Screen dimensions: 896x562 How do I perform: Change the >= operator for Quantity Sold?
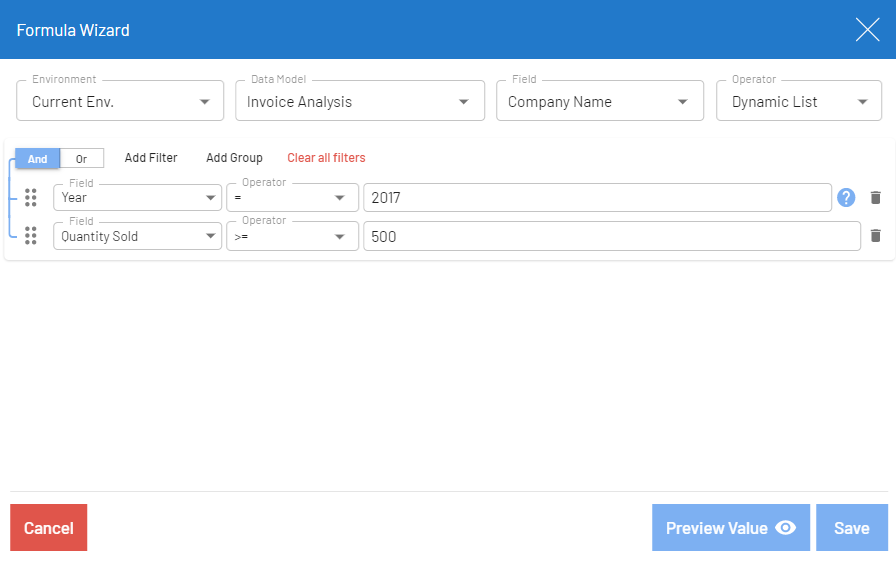(x=292, y=236)
